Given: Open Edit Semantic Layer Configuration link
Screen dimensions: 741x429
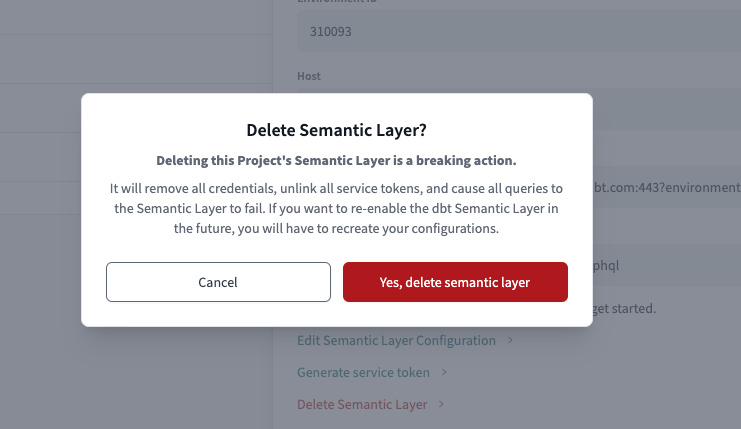Looking at the screenshot, I should point(396,340).
